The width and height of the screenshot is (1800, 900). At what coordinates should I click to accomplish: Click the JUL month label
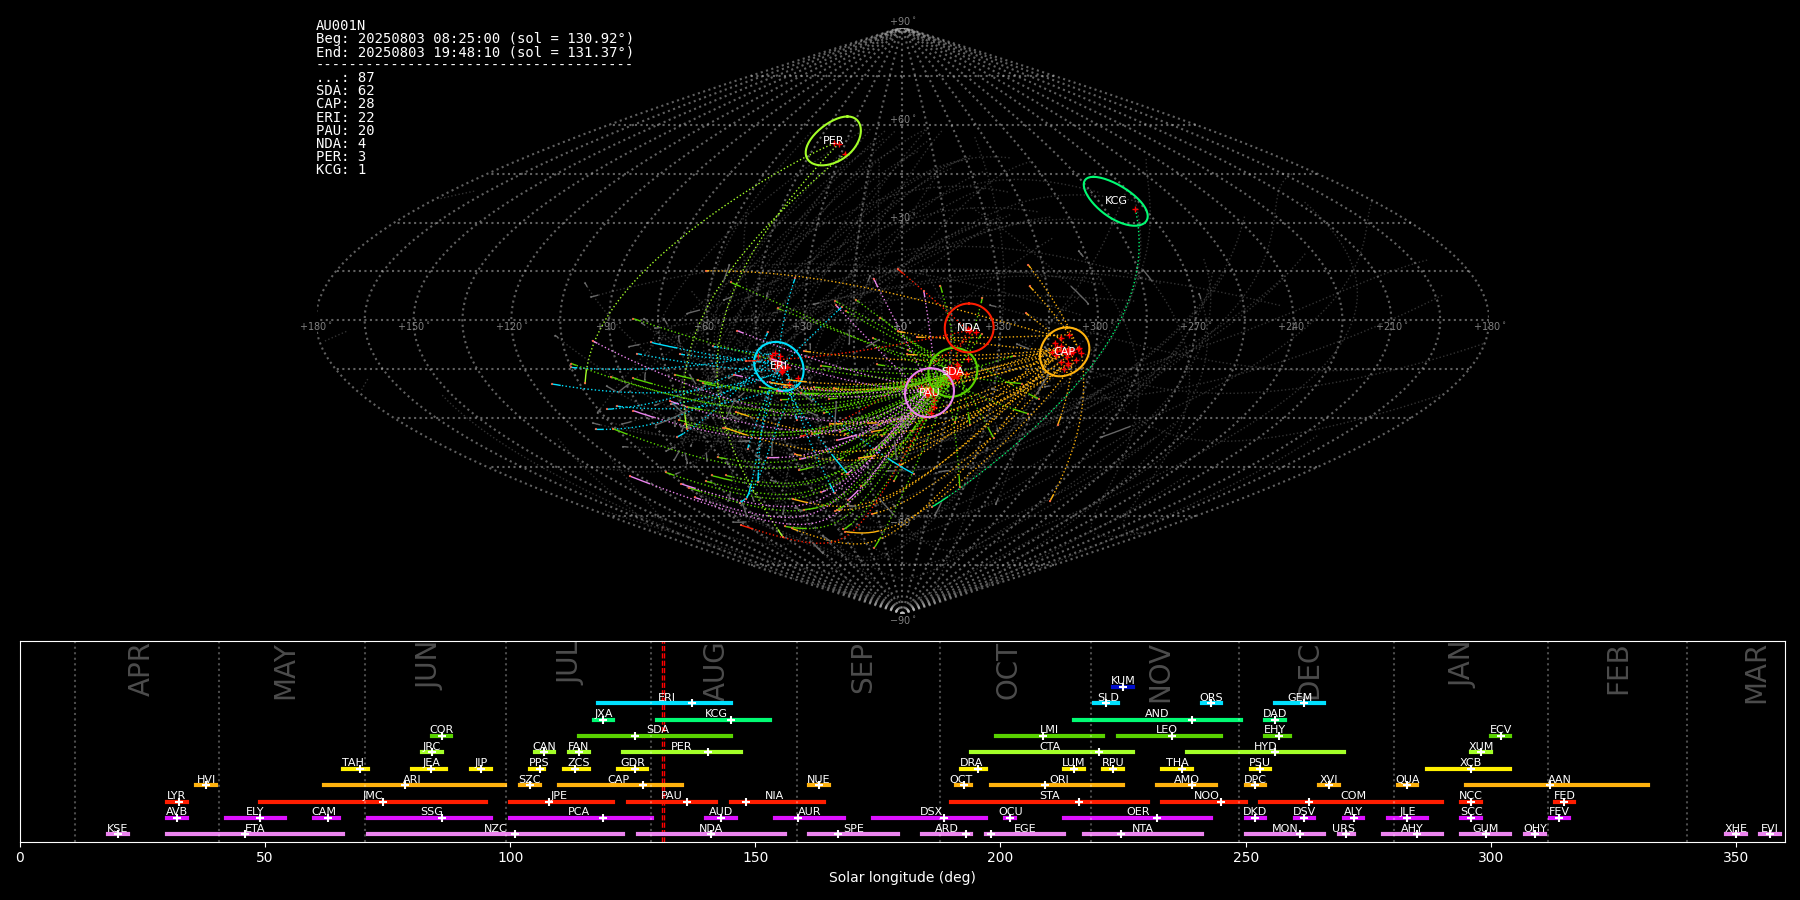(568, 663)
